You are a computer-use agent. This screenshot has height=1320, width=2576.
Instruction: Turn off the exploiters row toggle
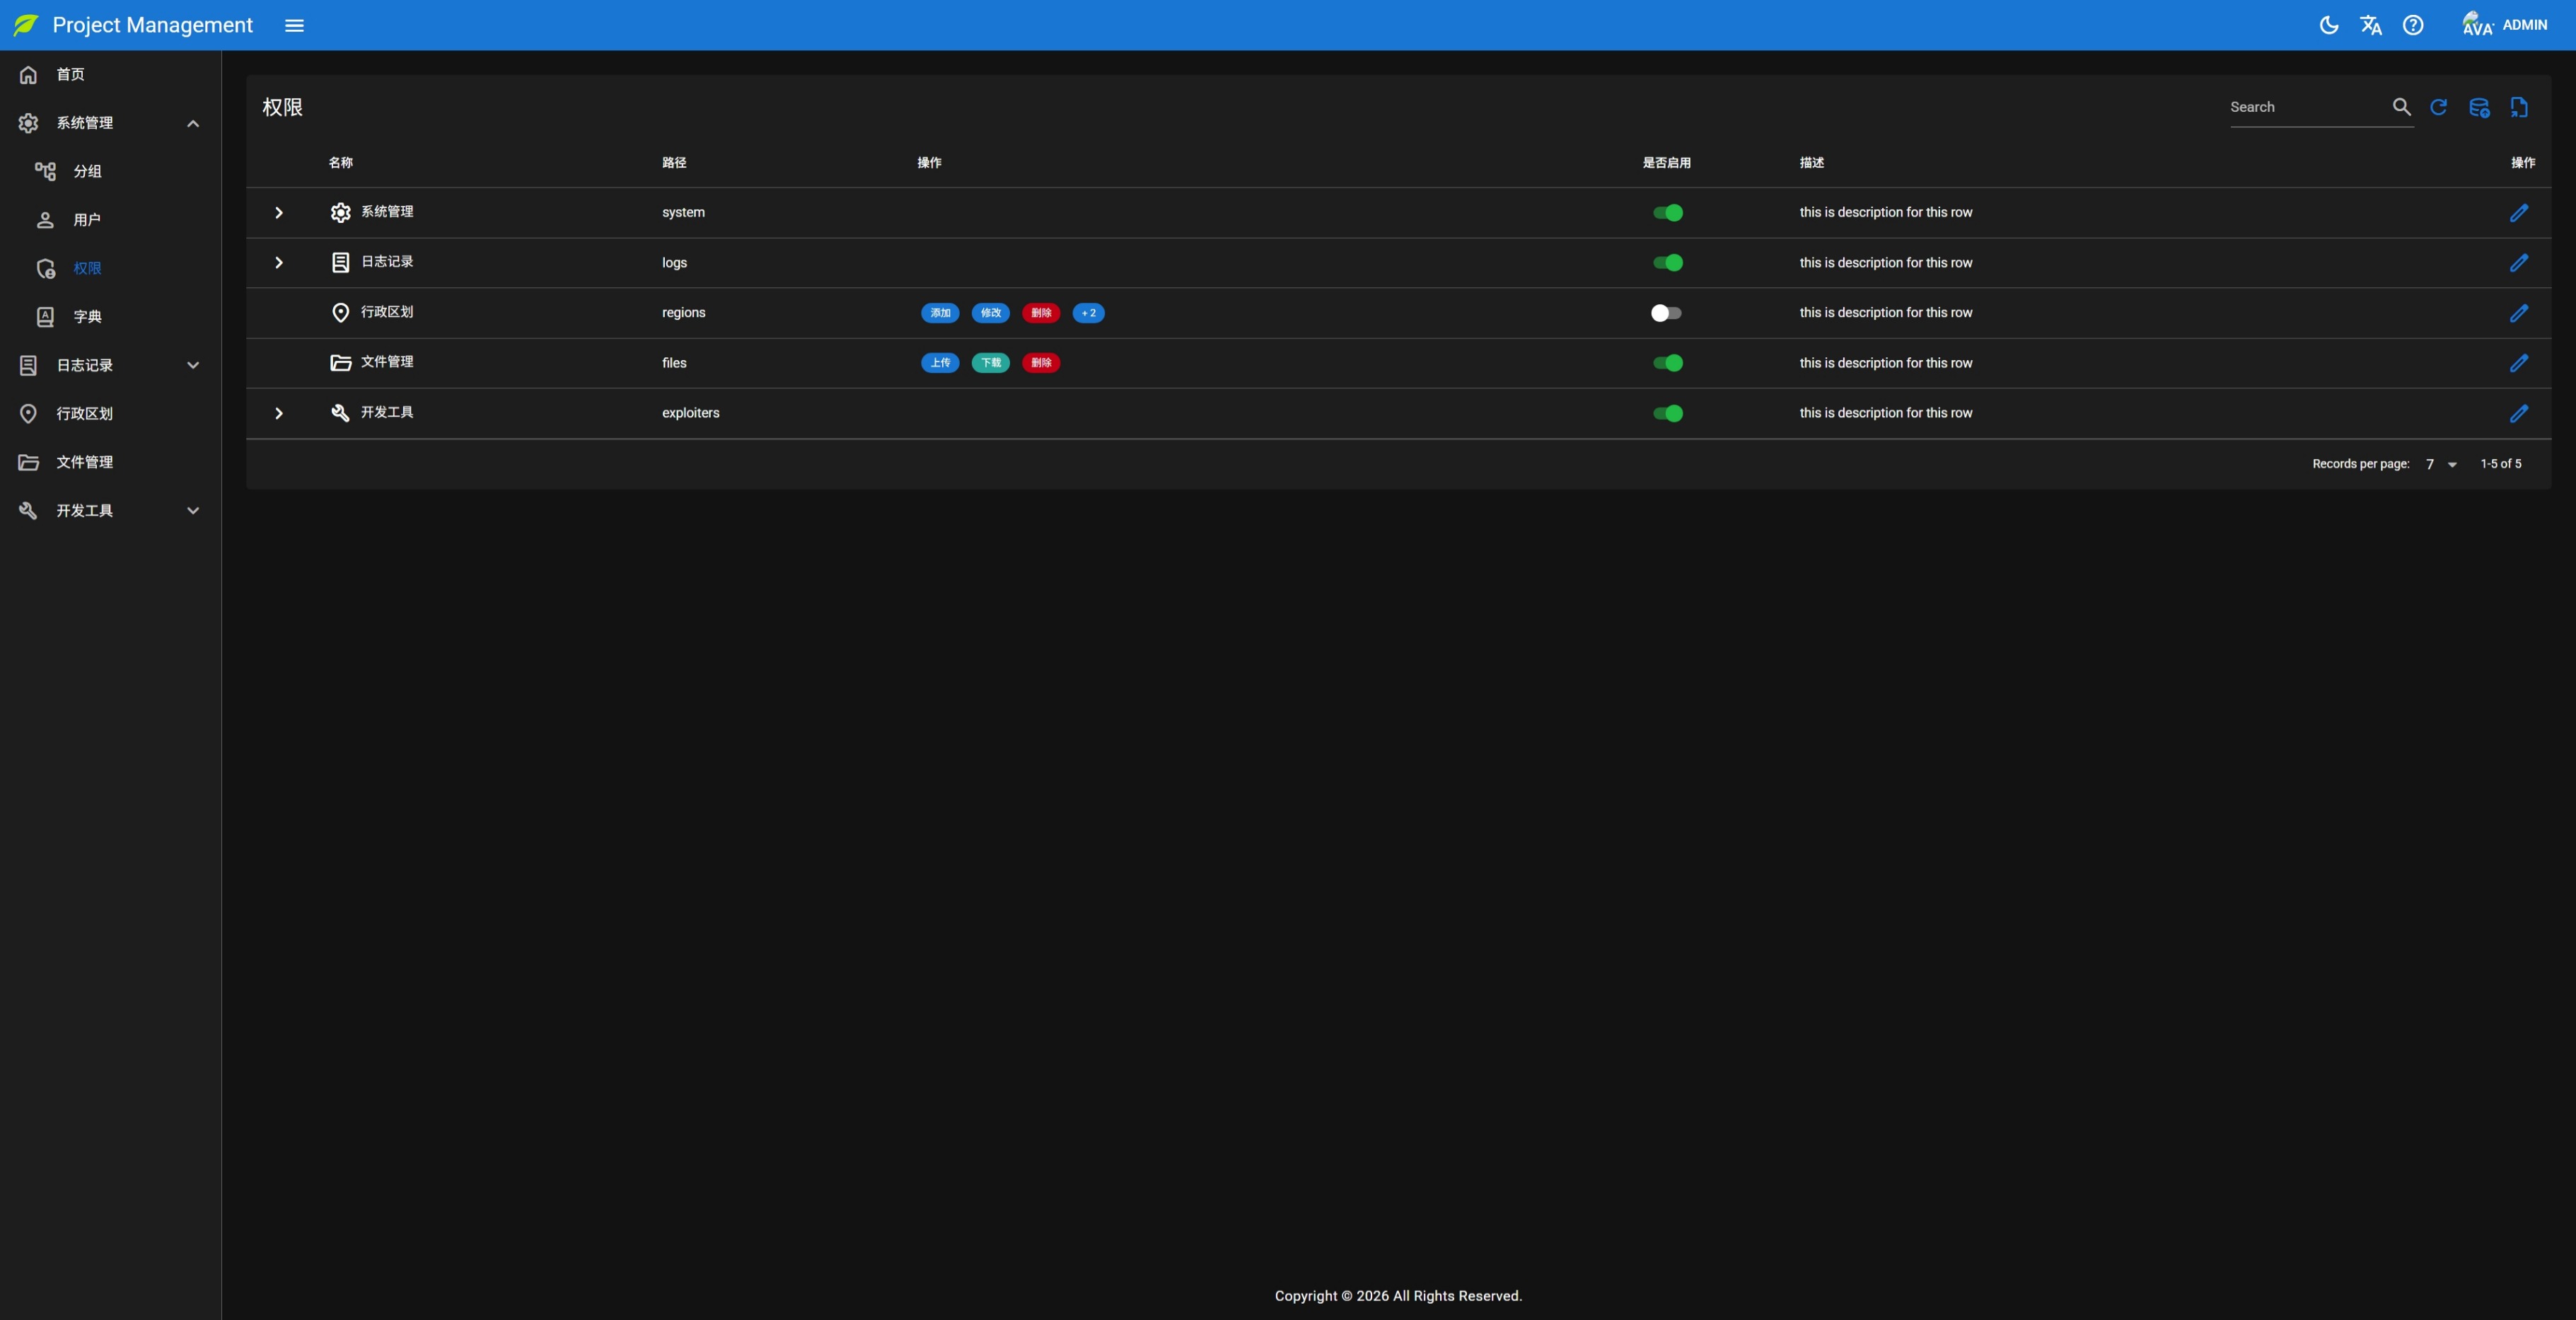coord(1667,413)
